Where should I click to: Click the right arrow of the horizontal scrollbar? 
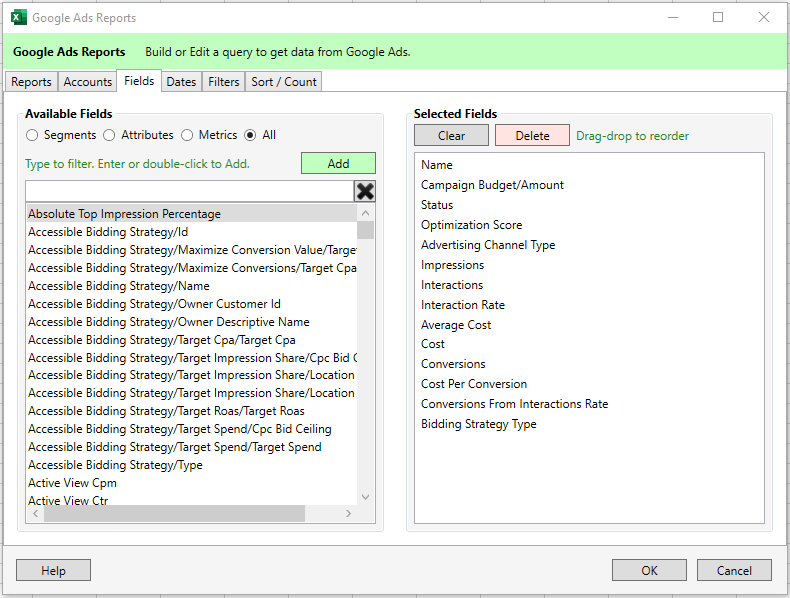[348, 513]
